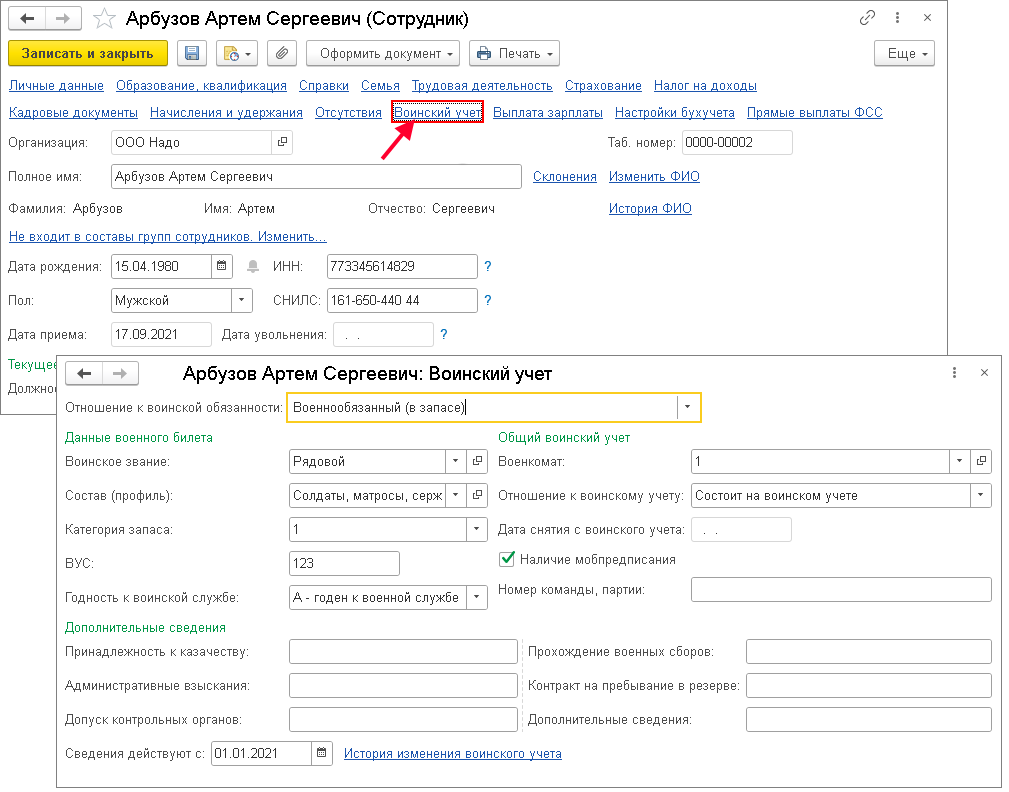Open the Воинский учет section link
This screenshot has width=1009, height=792.
[x=438, y=113]
